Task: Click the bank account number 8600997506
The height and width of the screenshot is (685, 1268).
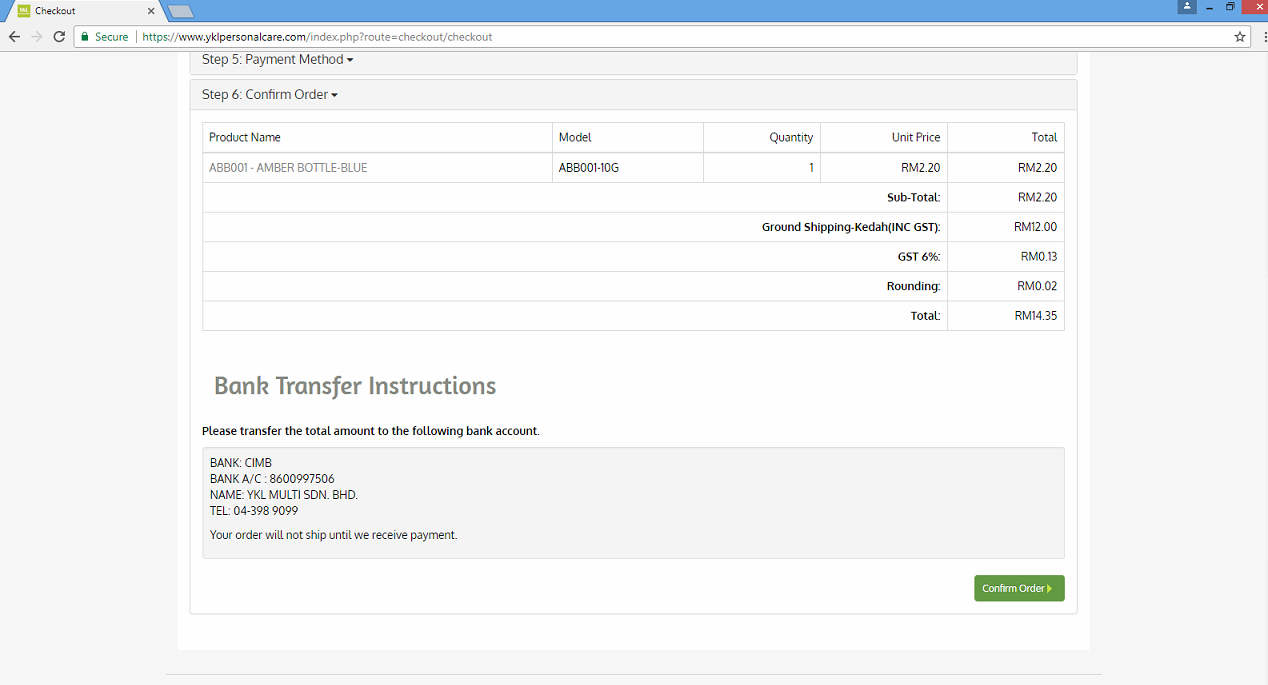Action: coord(302,479)
